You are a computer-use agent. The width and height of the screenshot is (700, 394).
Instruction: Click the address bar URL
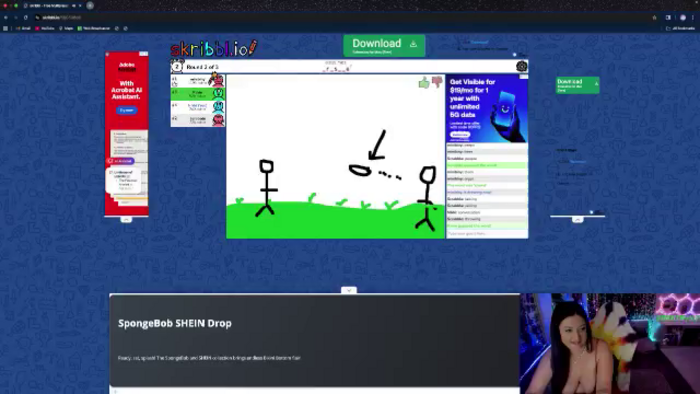pos(62,17)
